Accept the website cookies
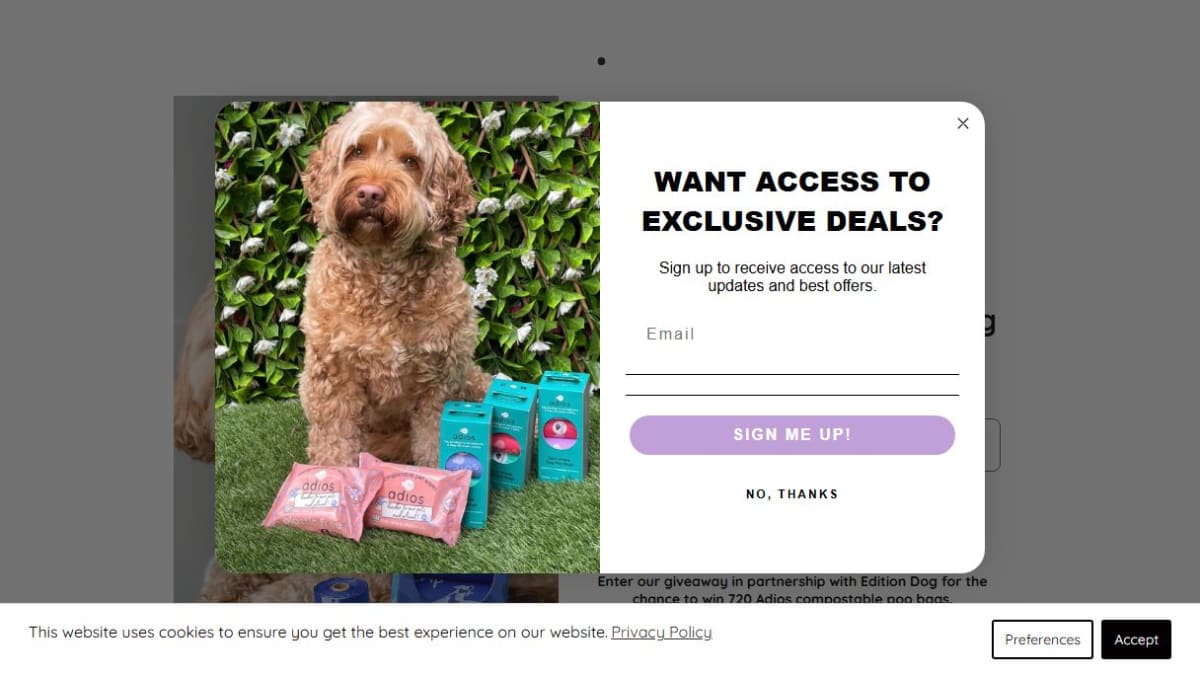 tap(1136, 640)
